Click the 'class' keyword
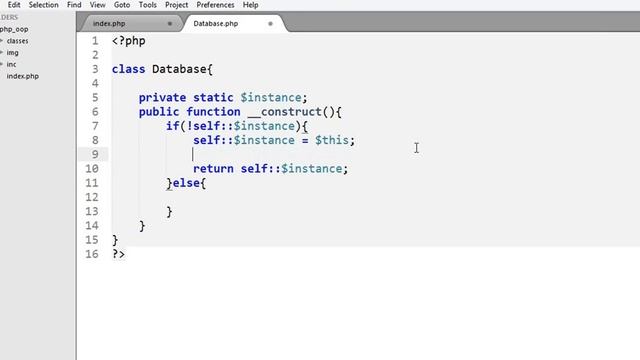The height and width of the screenshot is (360, 640). pos(129,69)
